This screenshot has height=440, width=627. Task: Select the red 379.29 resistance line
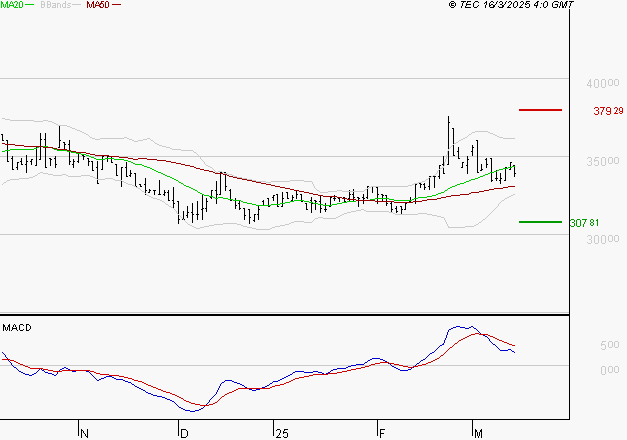[x=540, y=109]
